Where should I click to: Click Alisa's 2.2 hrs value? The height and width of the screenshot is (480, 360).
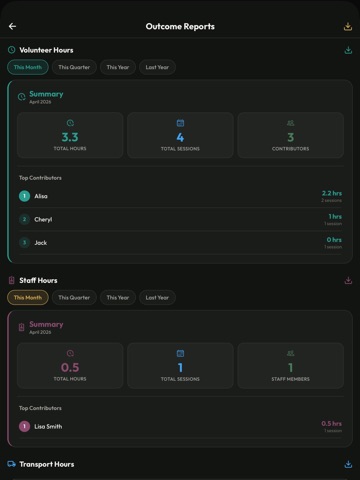click(332, 193)
